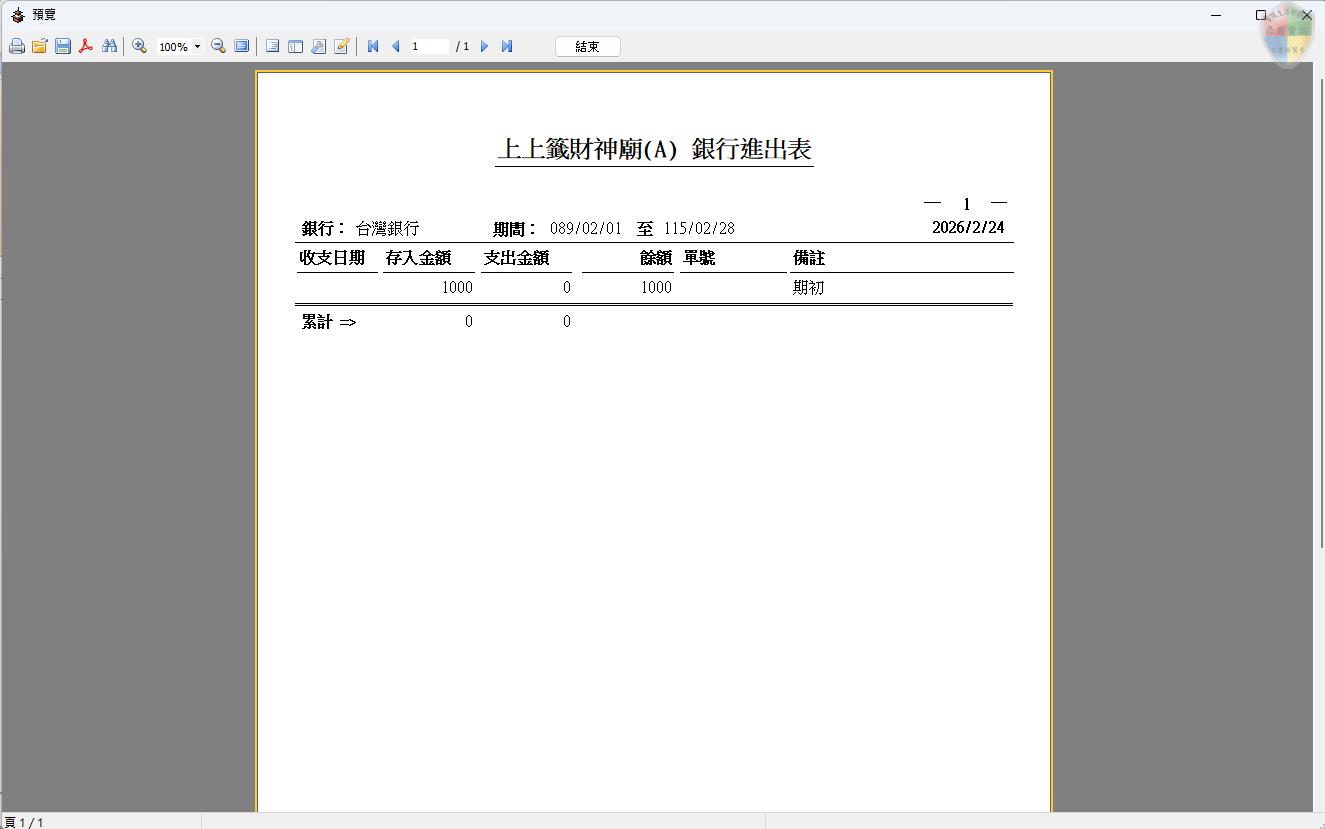Image resolution: width=1325 pixels, height=829 pixels.
Task: Open a report file with folder icon
Action: 40,46
